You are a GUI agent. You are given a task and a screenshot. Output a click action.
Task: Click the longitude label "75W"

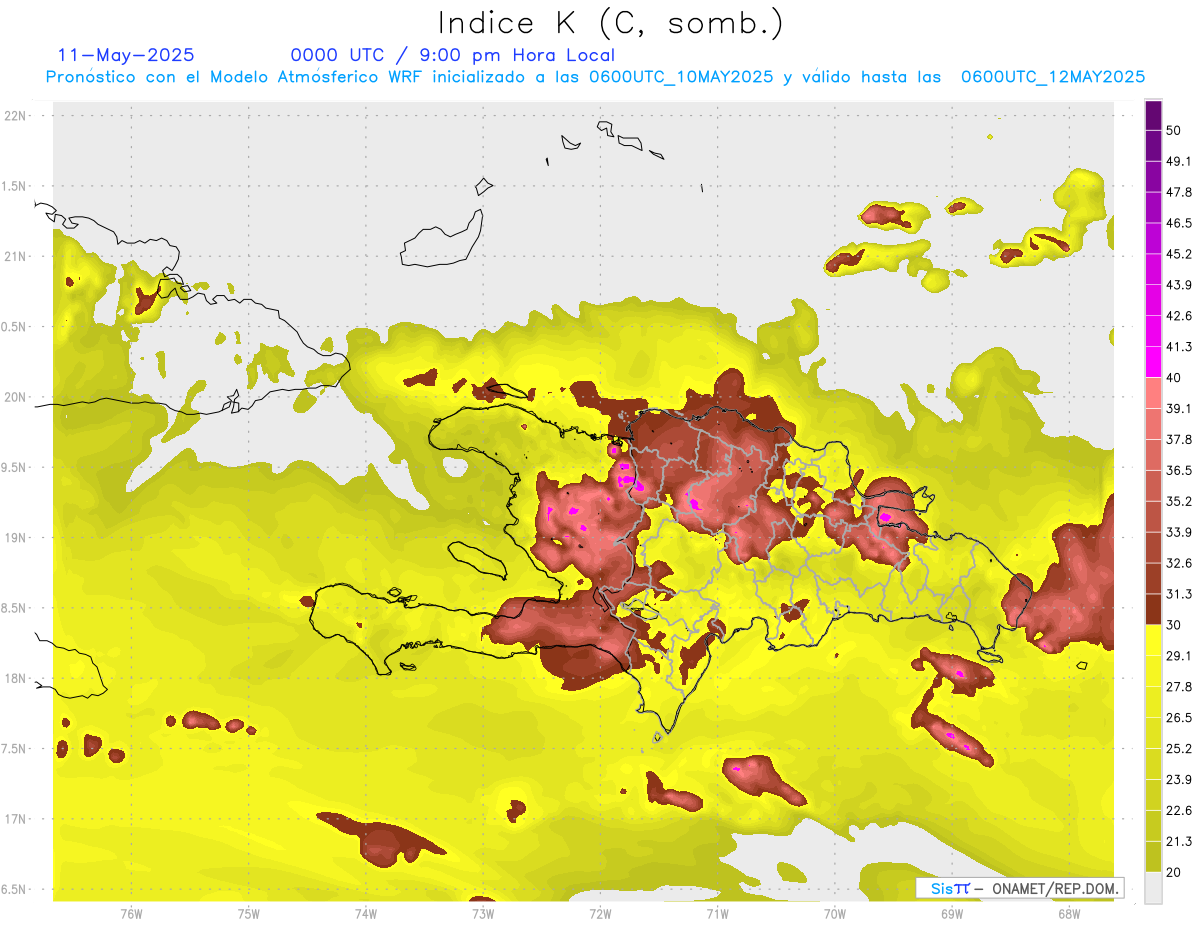[x=249, y=914]
